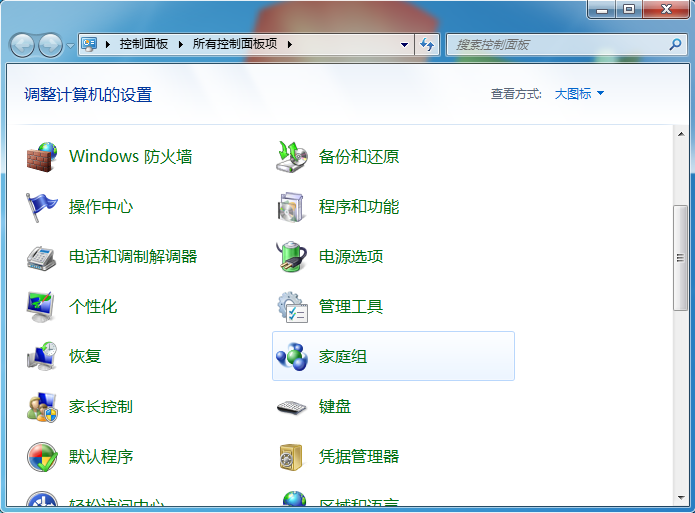Open the 备份和还原 link
Image resolution: width=695 pixels, height=513 pixels.
pos(359,157)
